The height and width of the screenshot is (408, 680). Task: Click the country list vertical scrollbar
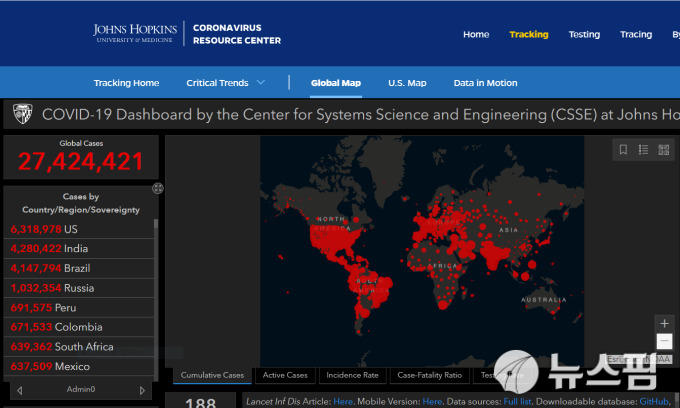[156, 299]
